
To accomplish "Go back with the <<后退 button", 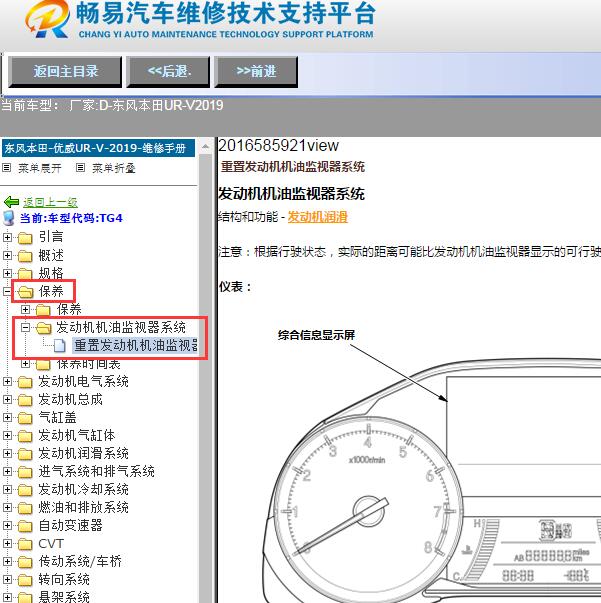I will (x=169, y=72).
